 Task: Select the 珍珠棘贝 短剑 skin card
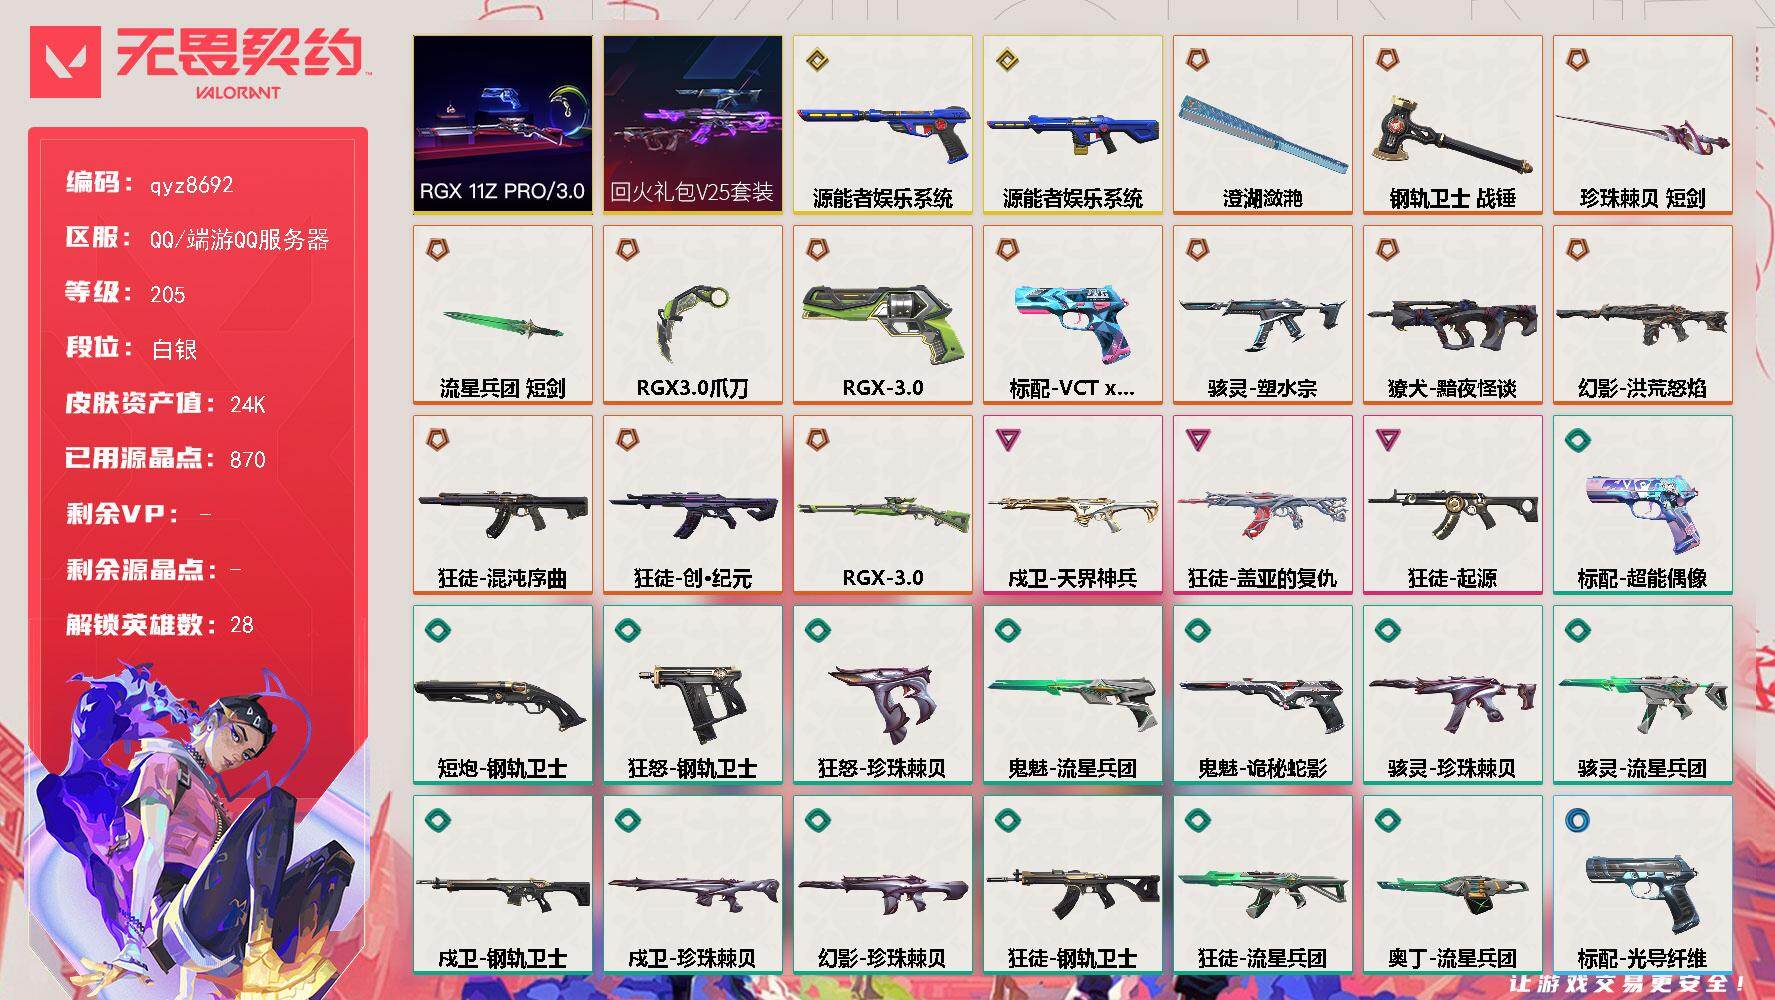1642,124
